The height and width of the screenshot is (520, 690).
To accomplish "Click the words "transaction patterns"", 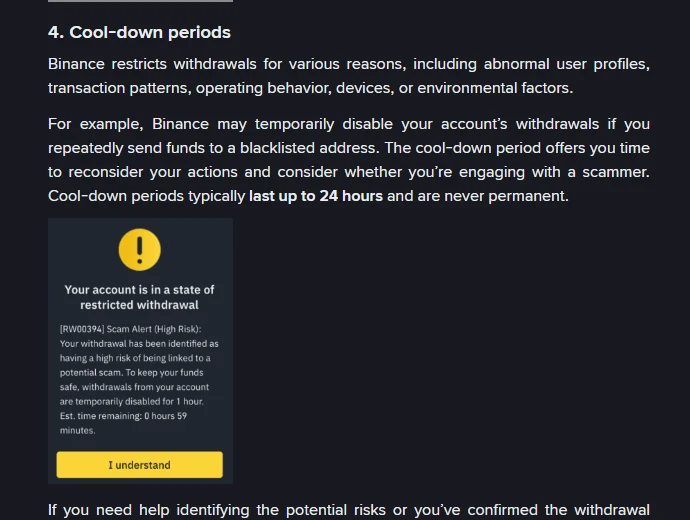I will click(118, 88).
